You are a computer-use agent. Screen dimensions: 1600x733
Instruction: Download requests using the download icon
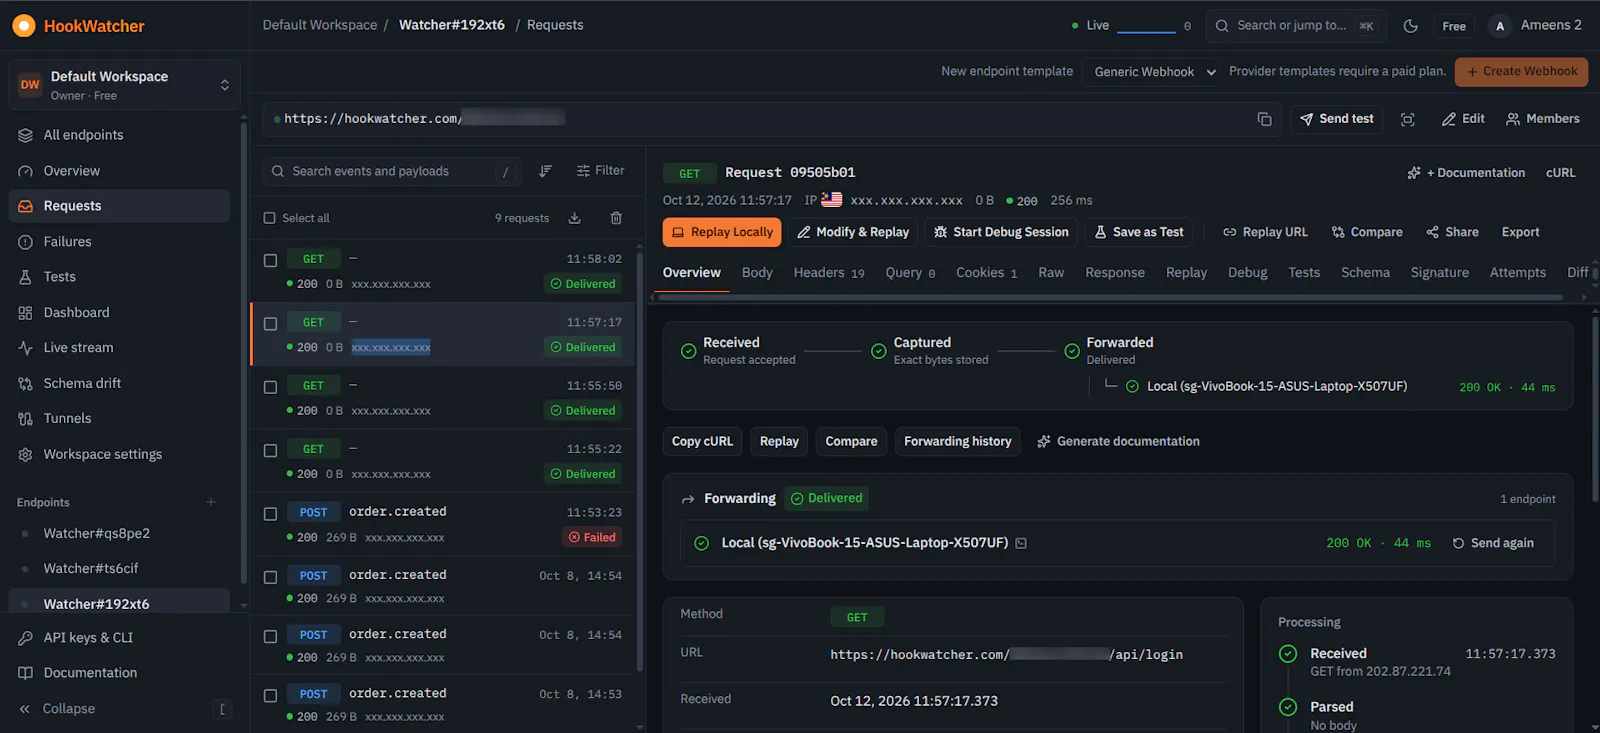tap(575, 218)
